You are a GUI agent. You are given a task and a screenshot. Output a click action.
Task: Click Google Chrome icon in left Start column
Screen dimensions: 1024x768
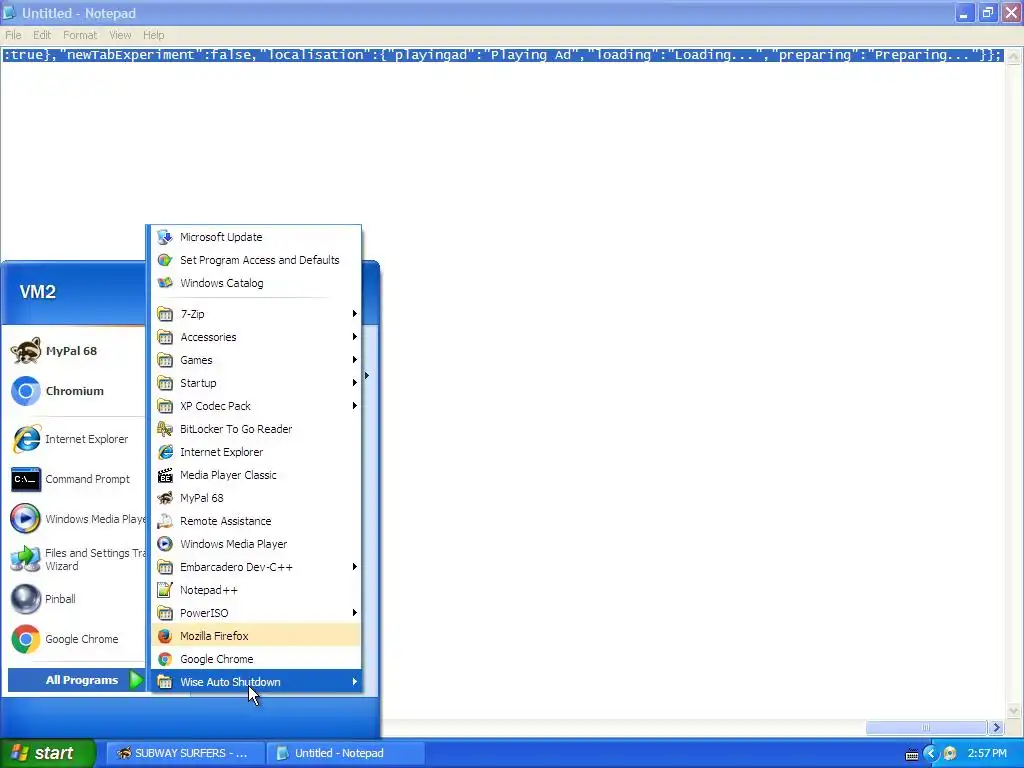[25, 639]
